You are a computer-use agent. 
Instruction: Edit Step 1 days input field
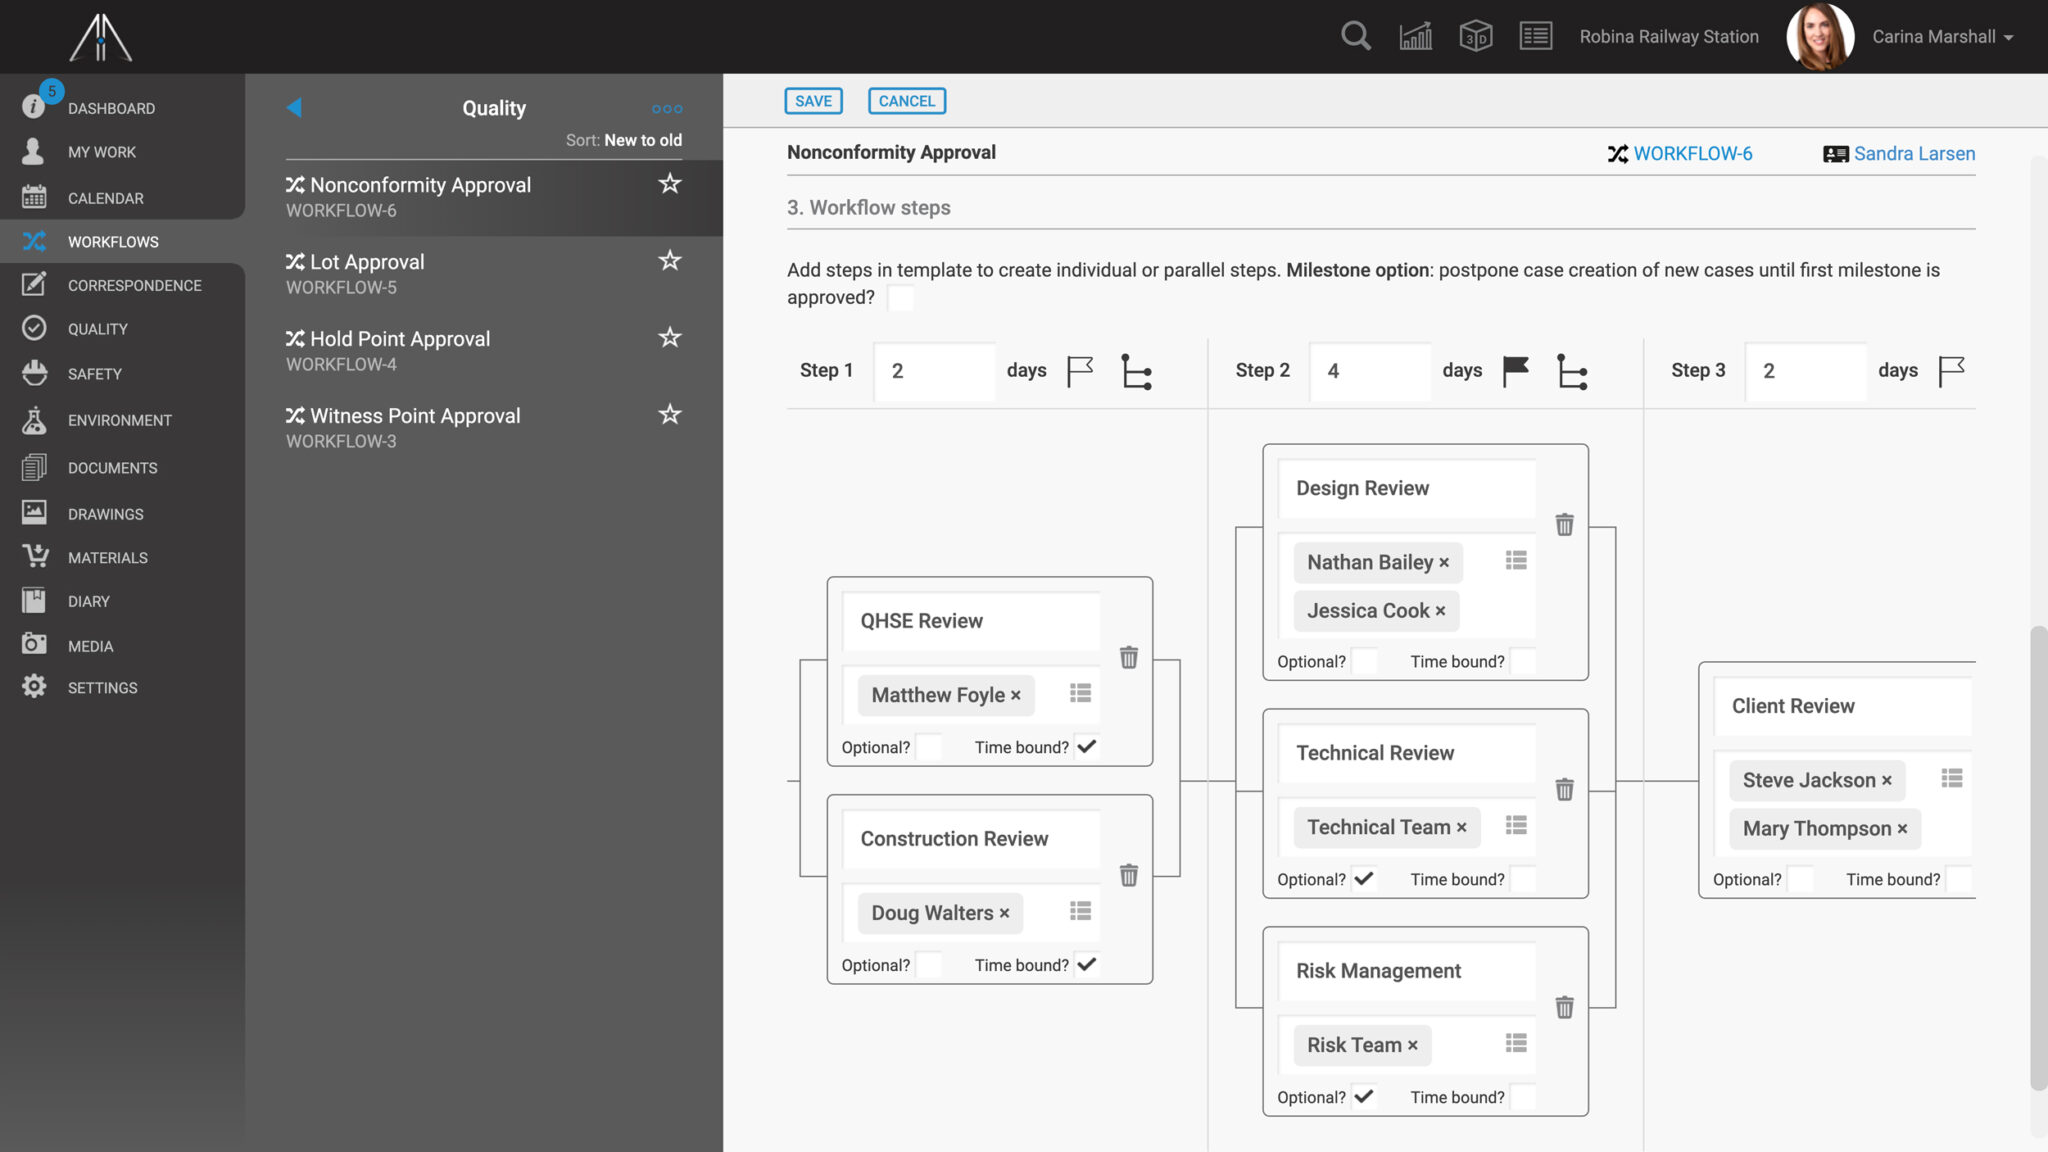pyautogui.click(x=934, y=371)
